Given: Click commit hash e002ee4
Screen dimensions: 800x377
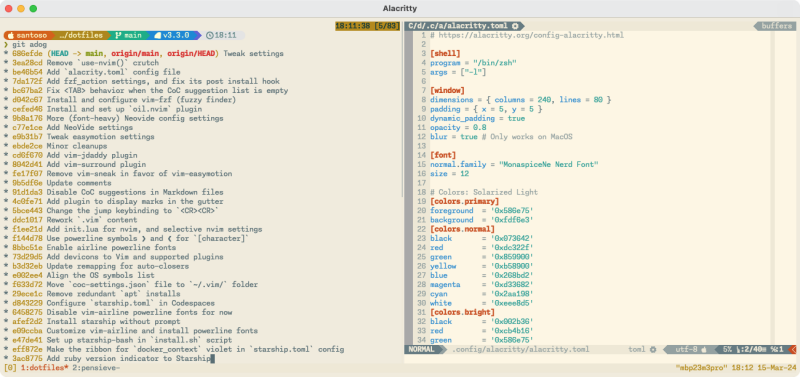Looking at the screenshot, I should (28, 275).
